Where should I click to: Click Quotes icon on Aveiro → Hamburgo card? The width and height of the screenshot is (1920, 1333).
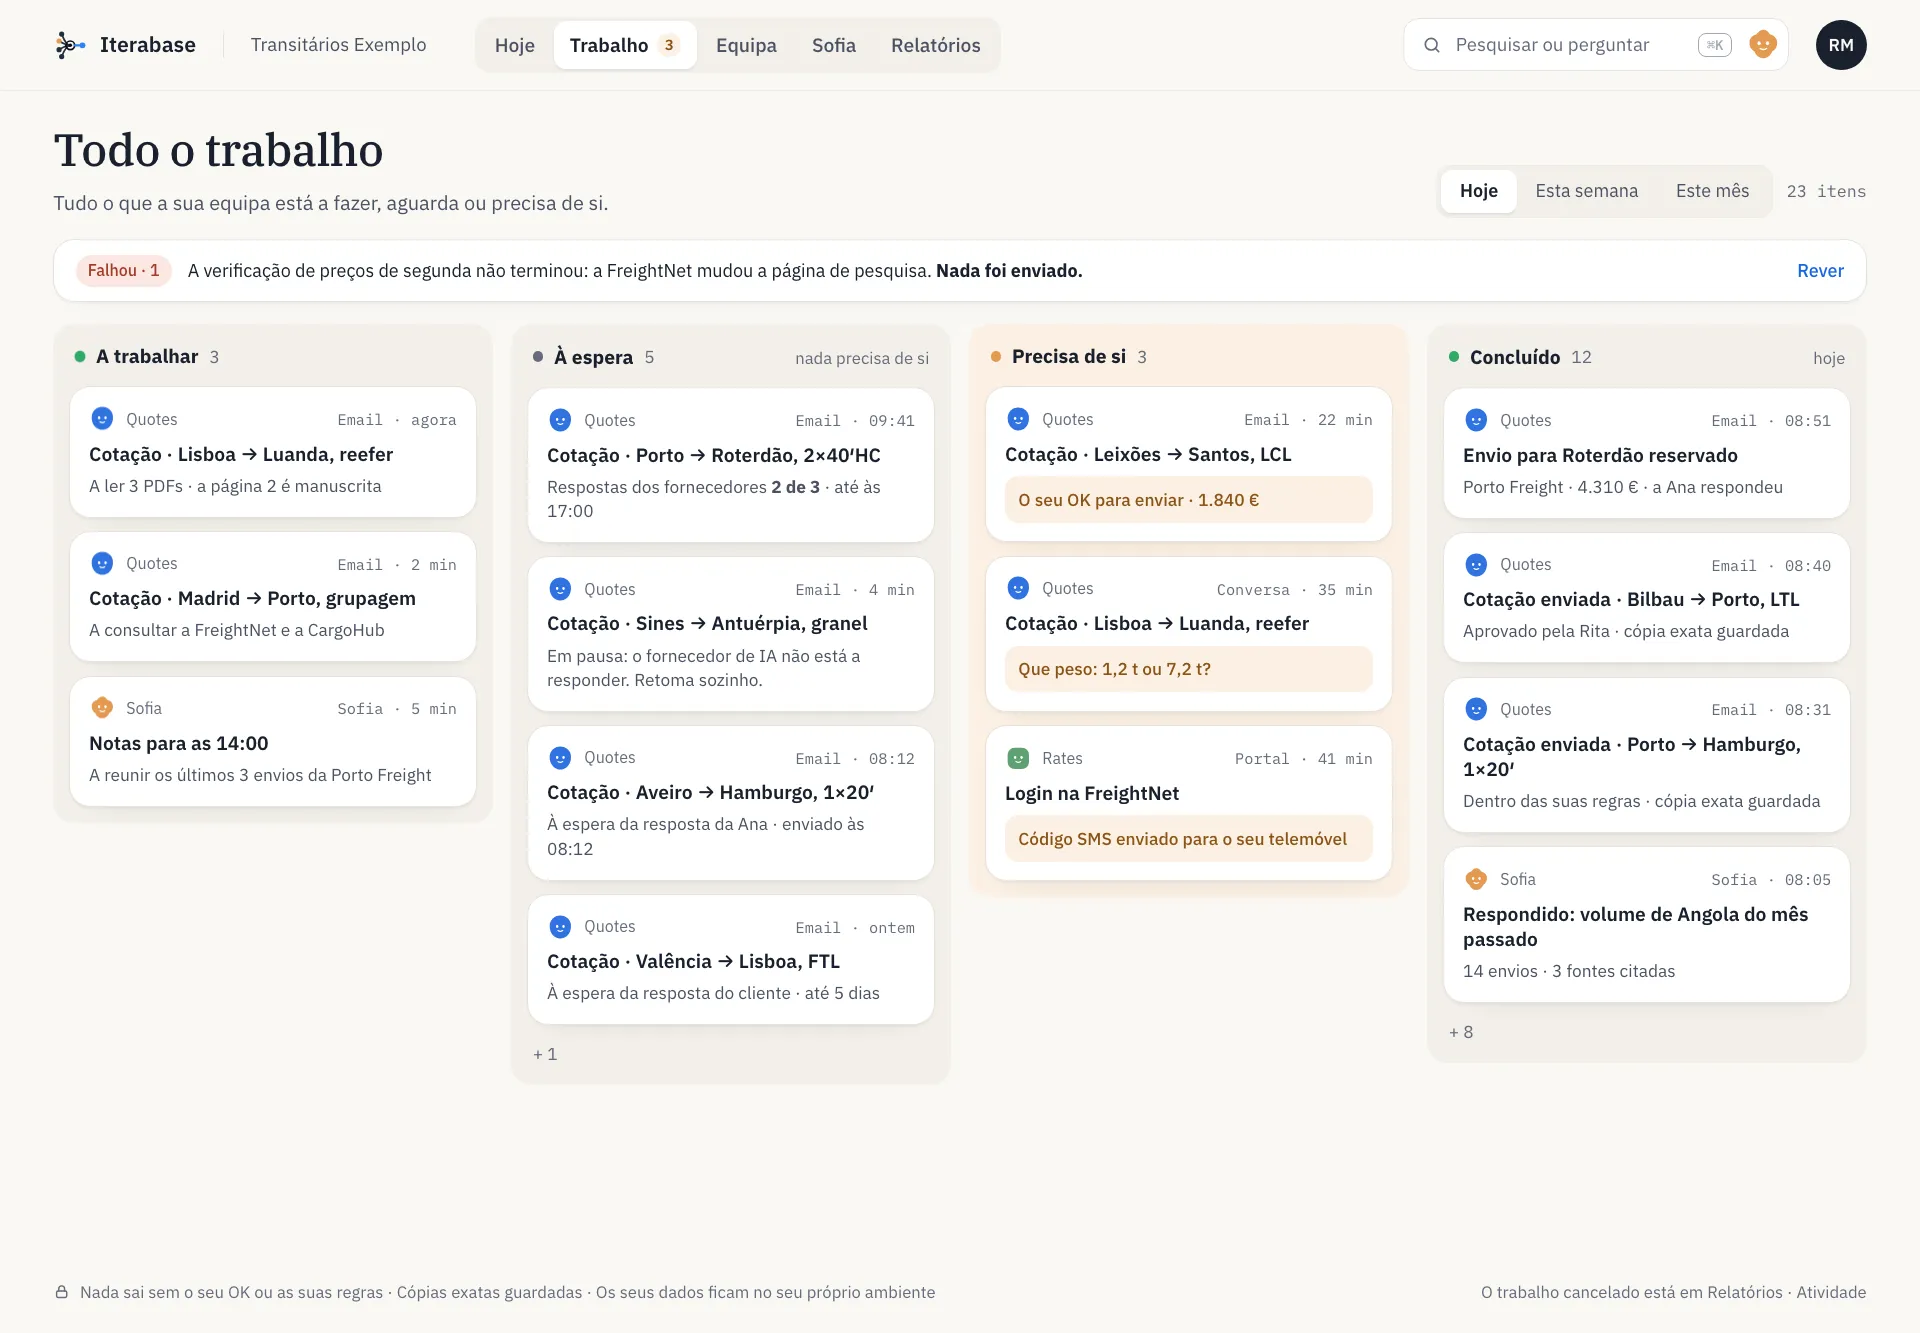click(560, 758)
